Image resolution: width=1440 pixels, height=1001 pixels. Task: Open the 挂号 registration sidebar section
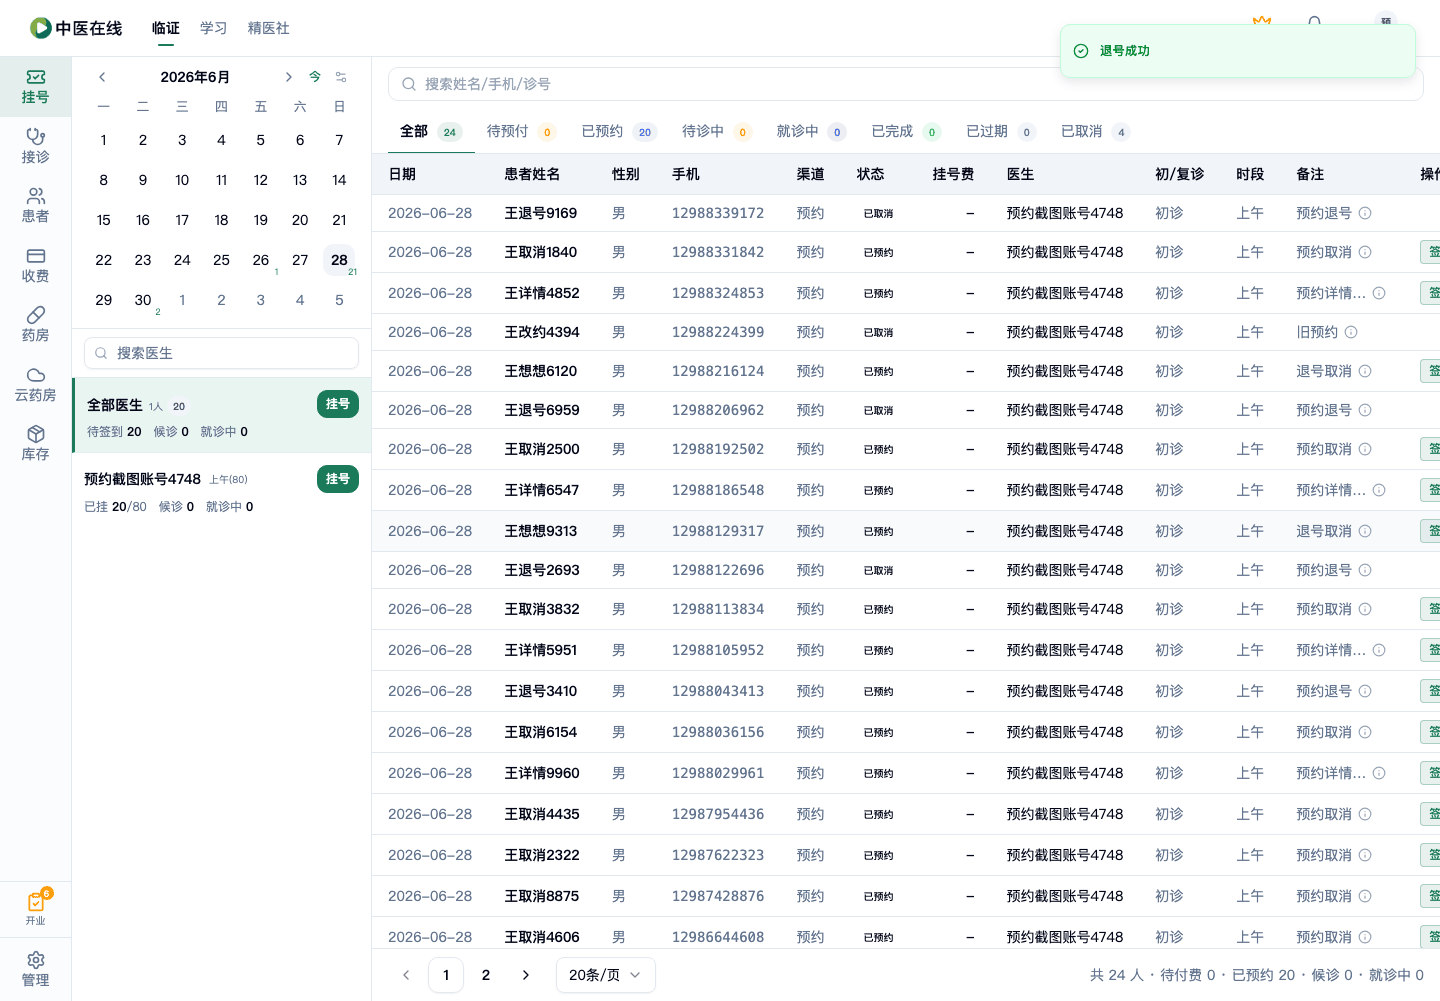coord(35,87)
